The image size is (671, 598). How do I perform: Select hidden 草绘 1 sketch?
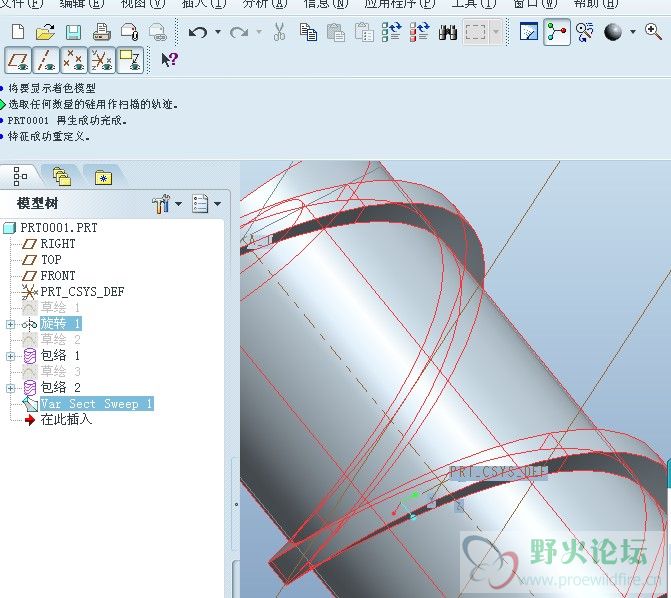click(x=60, y=307)
